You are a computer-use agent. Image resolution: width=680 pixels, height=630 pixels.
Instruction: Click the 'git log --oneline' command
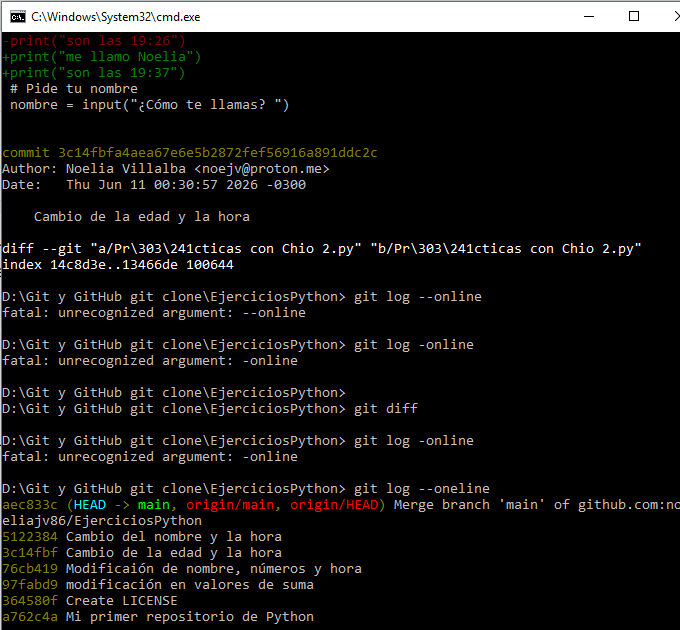coord(422,489)
